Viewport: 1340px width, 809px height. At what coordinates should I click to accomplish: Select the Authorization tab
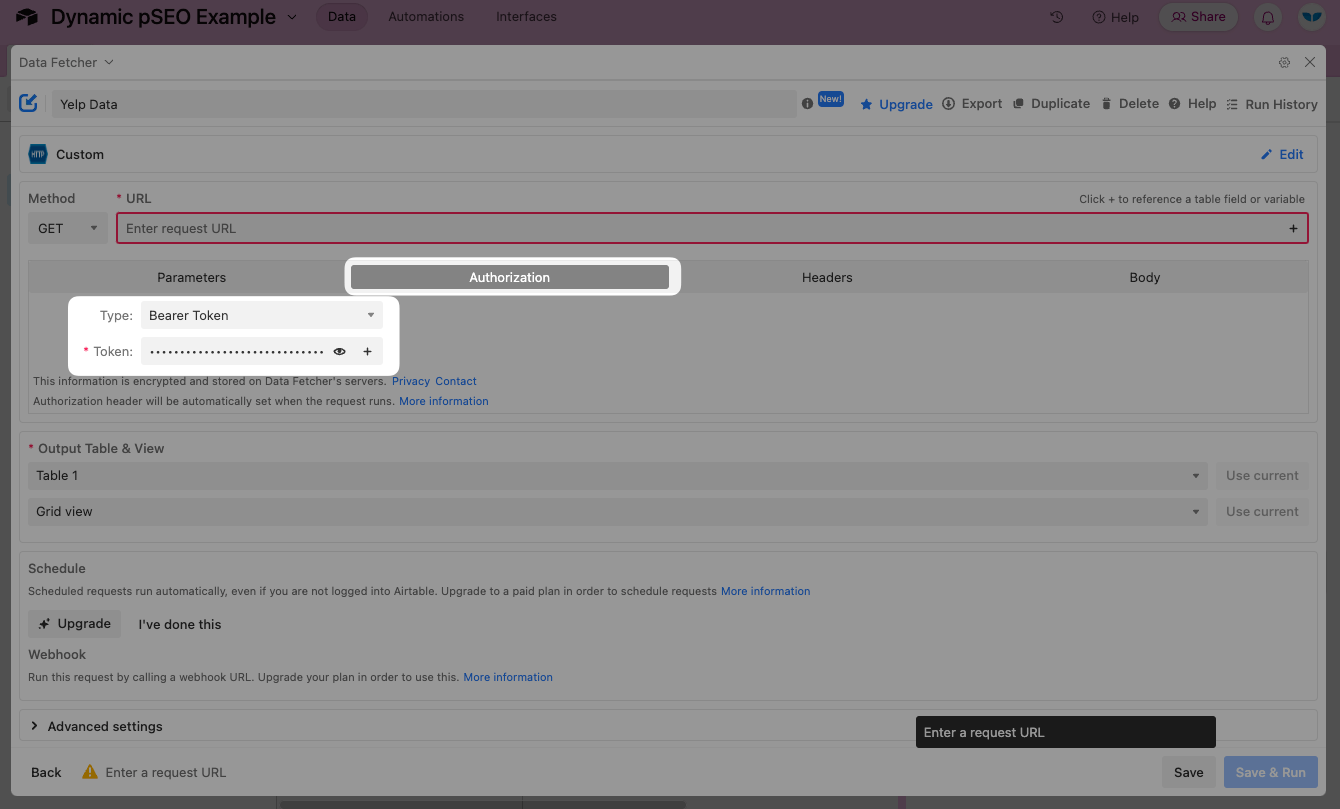[510, 277]
